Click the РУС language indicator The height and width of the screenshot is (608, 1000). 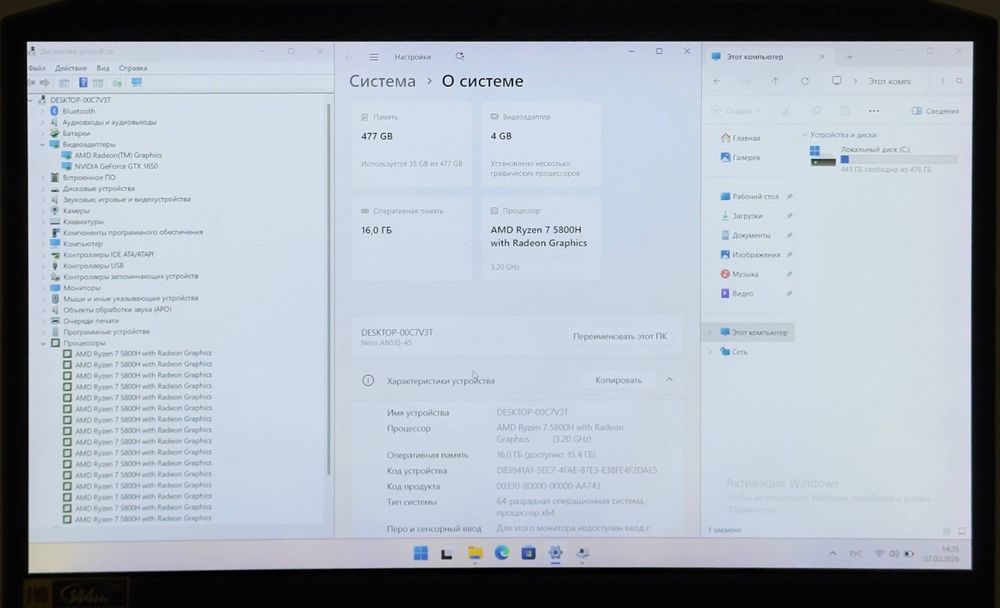point(856,554)
